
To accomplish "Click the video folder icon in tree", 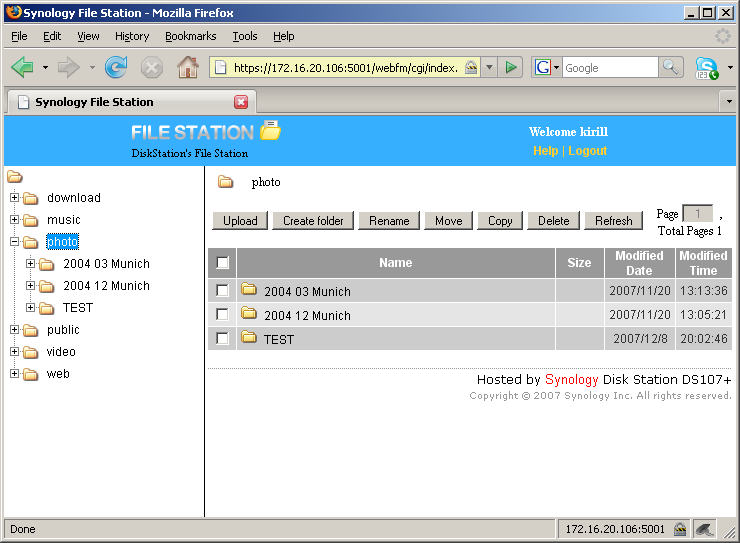I will point(31,352).
